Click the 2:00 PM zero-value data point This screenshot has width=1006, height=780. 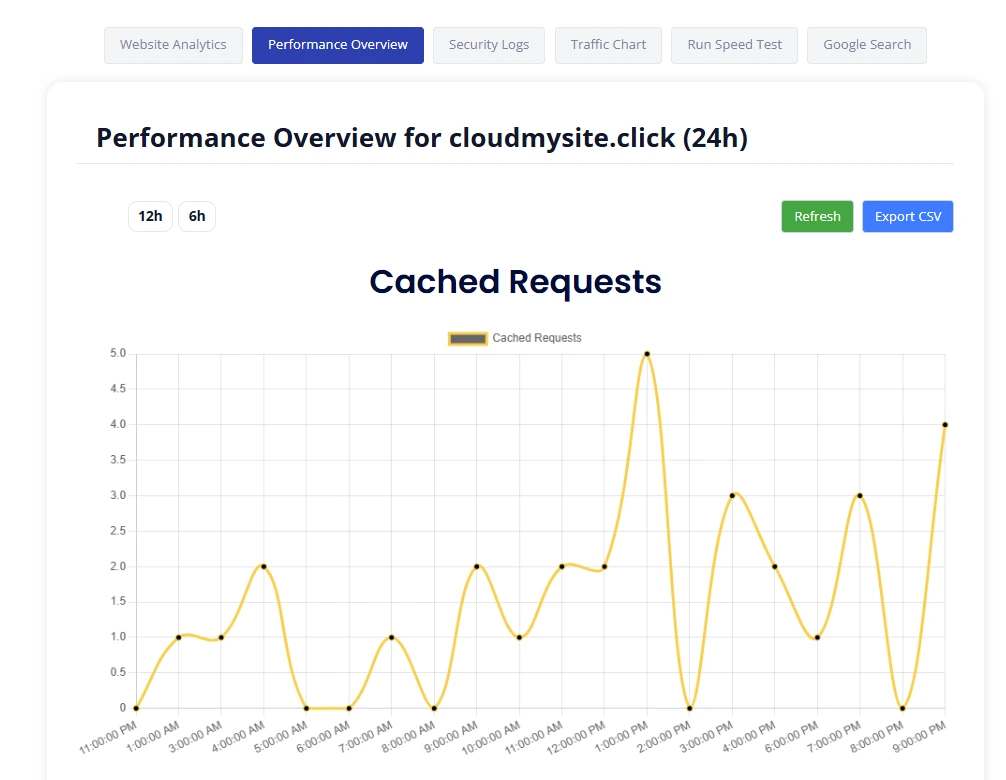(x=690, y=707)
